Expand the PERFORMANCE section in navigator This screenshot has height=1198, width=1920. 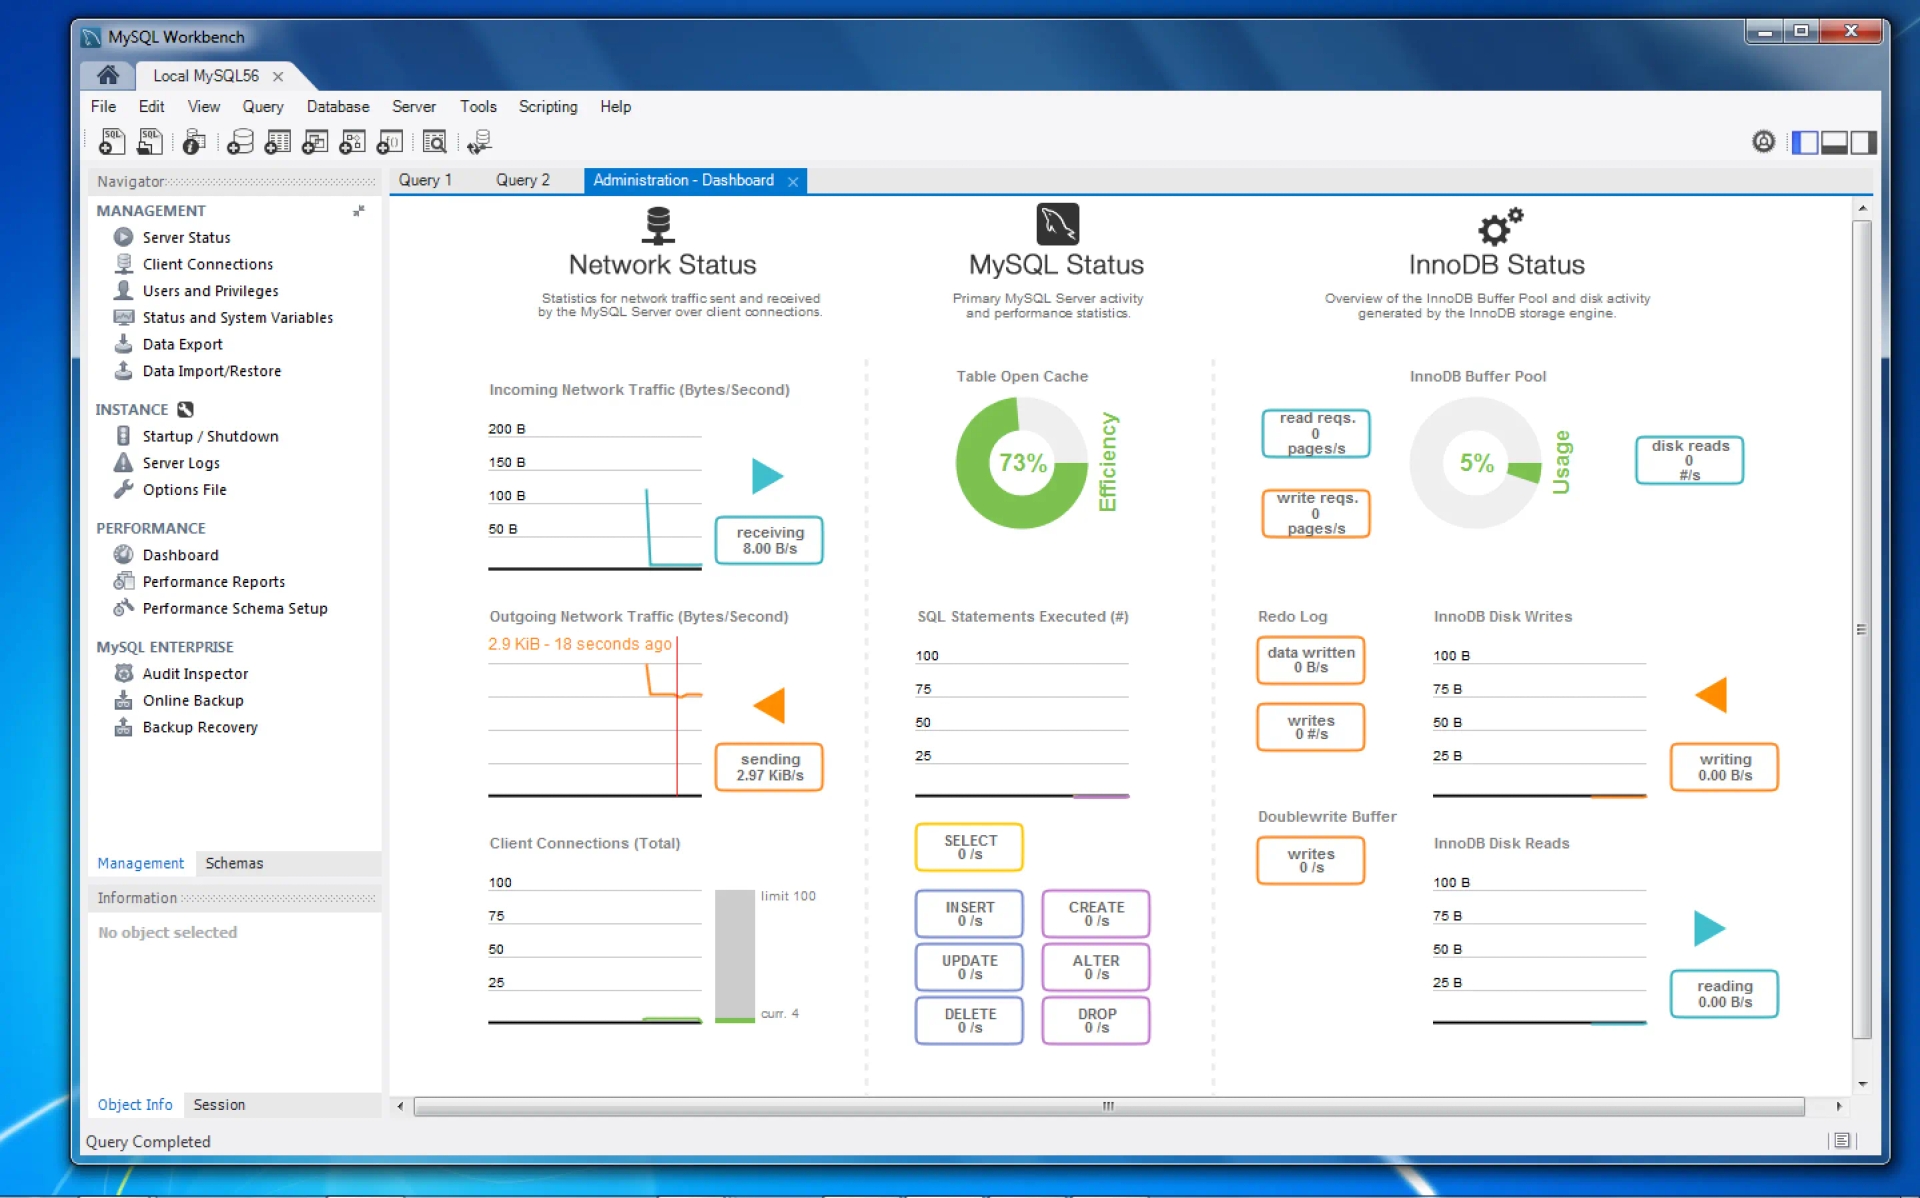click(150, 527)
